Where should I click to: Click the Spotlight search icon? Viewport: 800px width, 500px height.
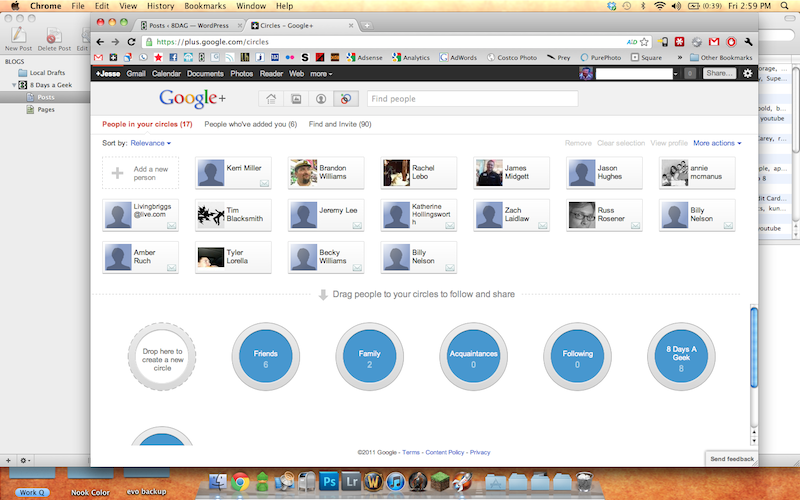click(x=785, y=6)
